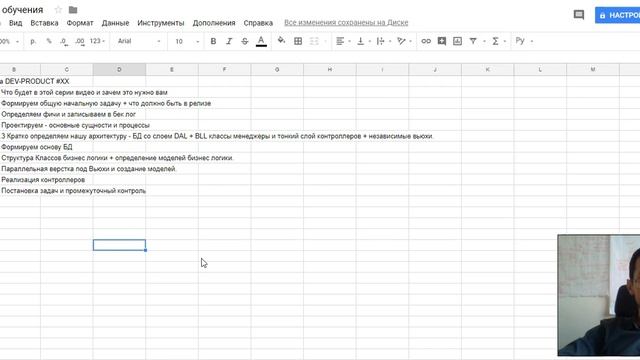
Task: Click the merge cells icon
Action: [314, 41]
